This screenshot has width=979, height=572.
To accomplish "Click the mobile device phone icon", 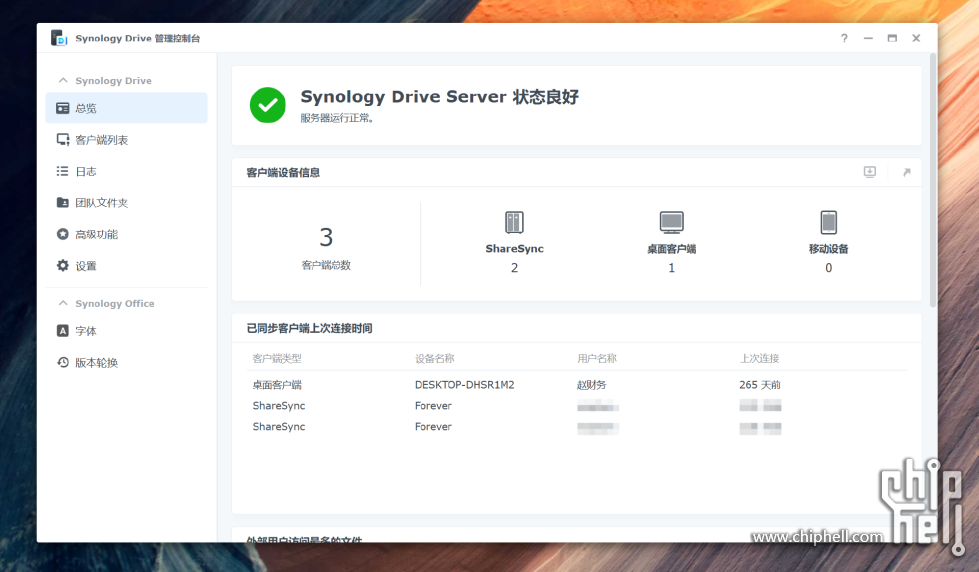I will click(x=829, y=222).
